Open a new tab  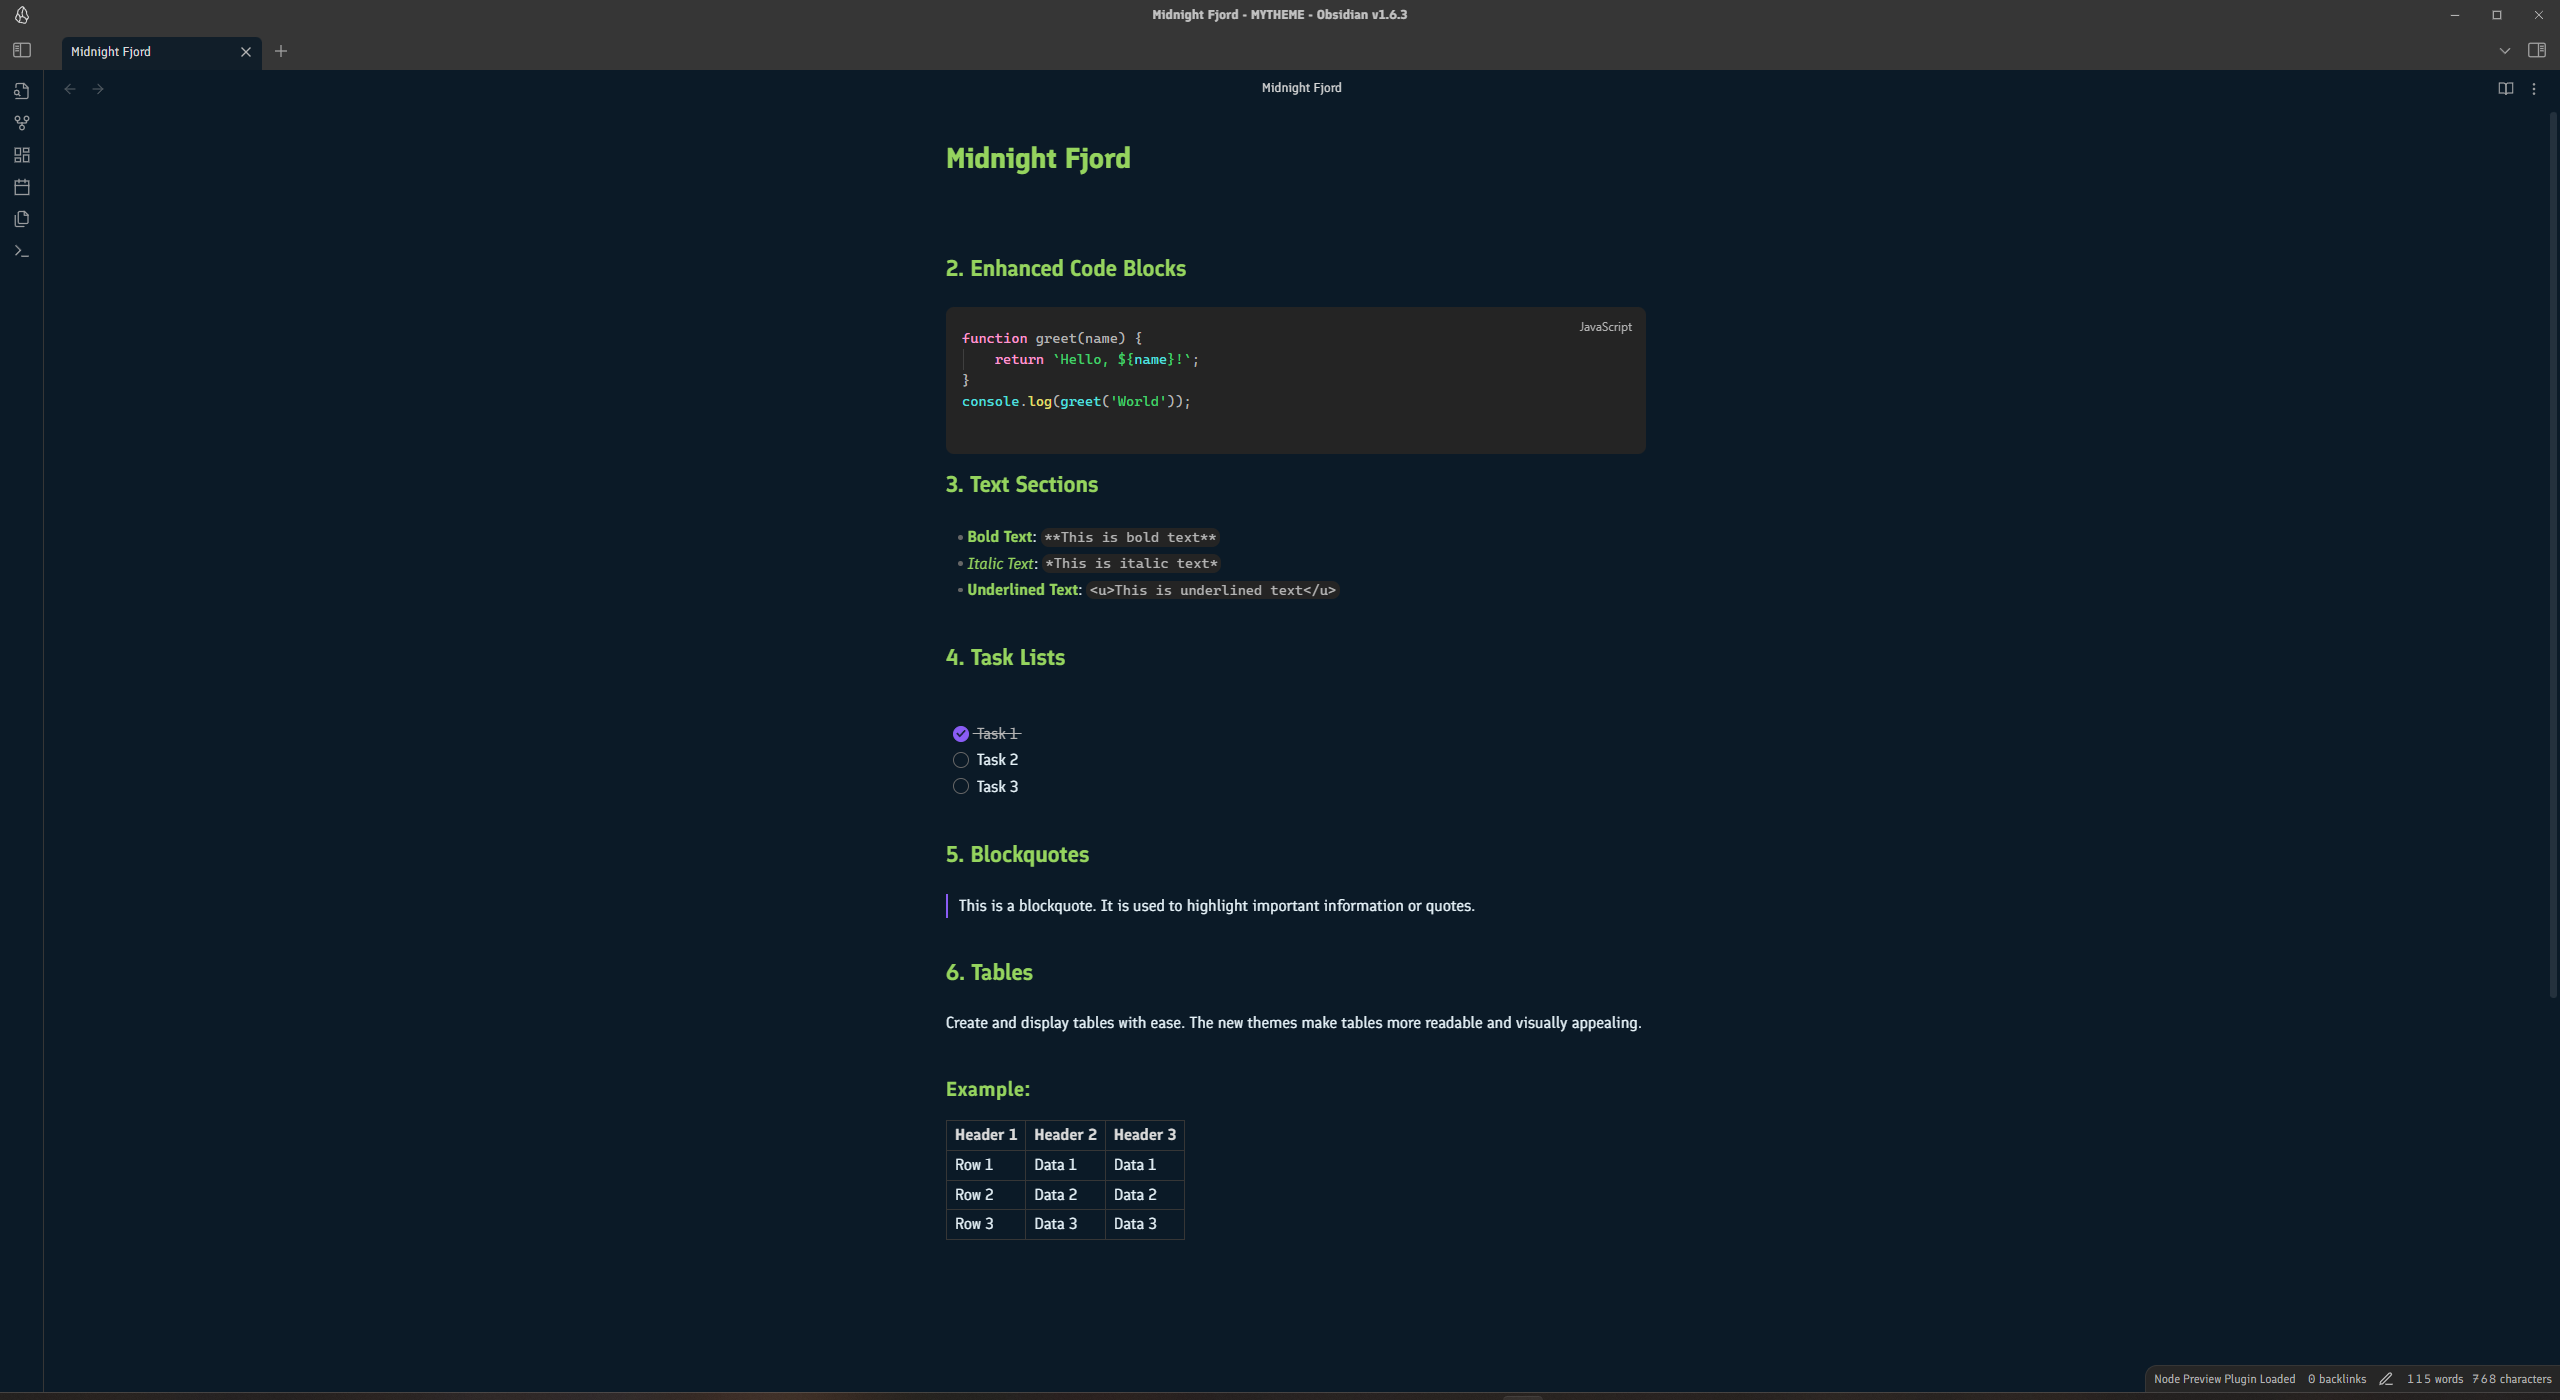point(281,51)
